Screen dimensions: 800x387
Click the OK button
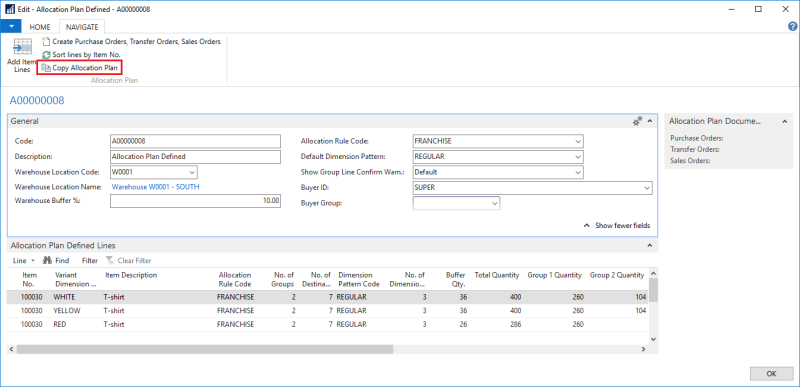pos(771,374)
